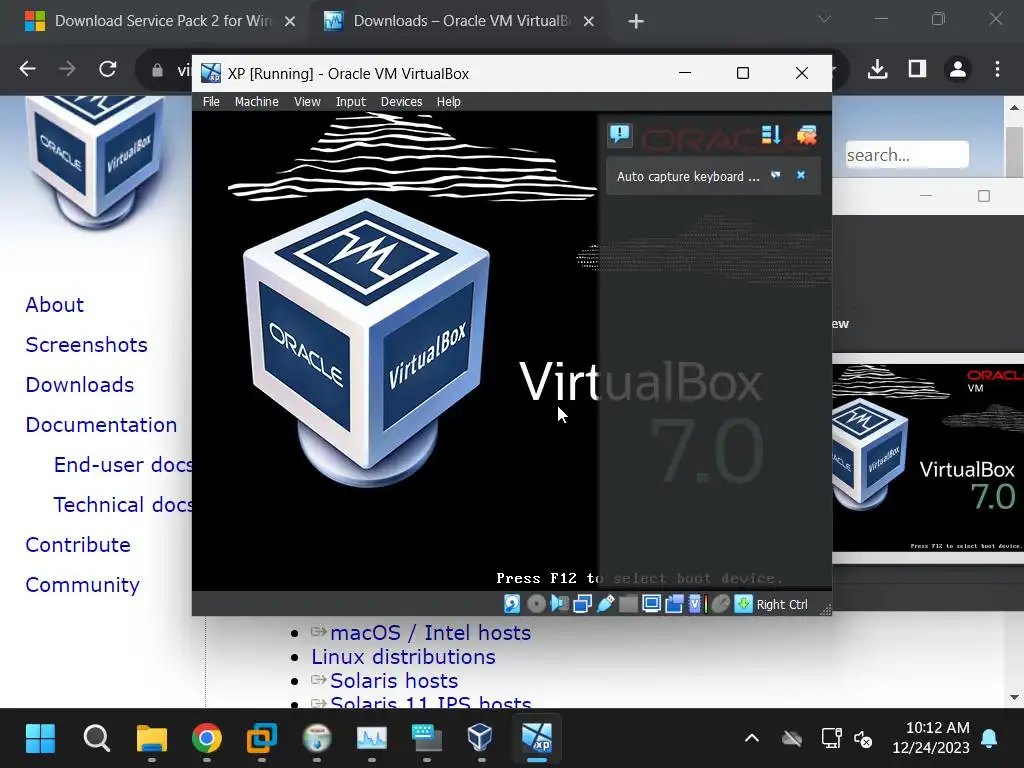Open the Community link in website sidebar
The width and height of the screenshot is (1024, 768).
82,585
